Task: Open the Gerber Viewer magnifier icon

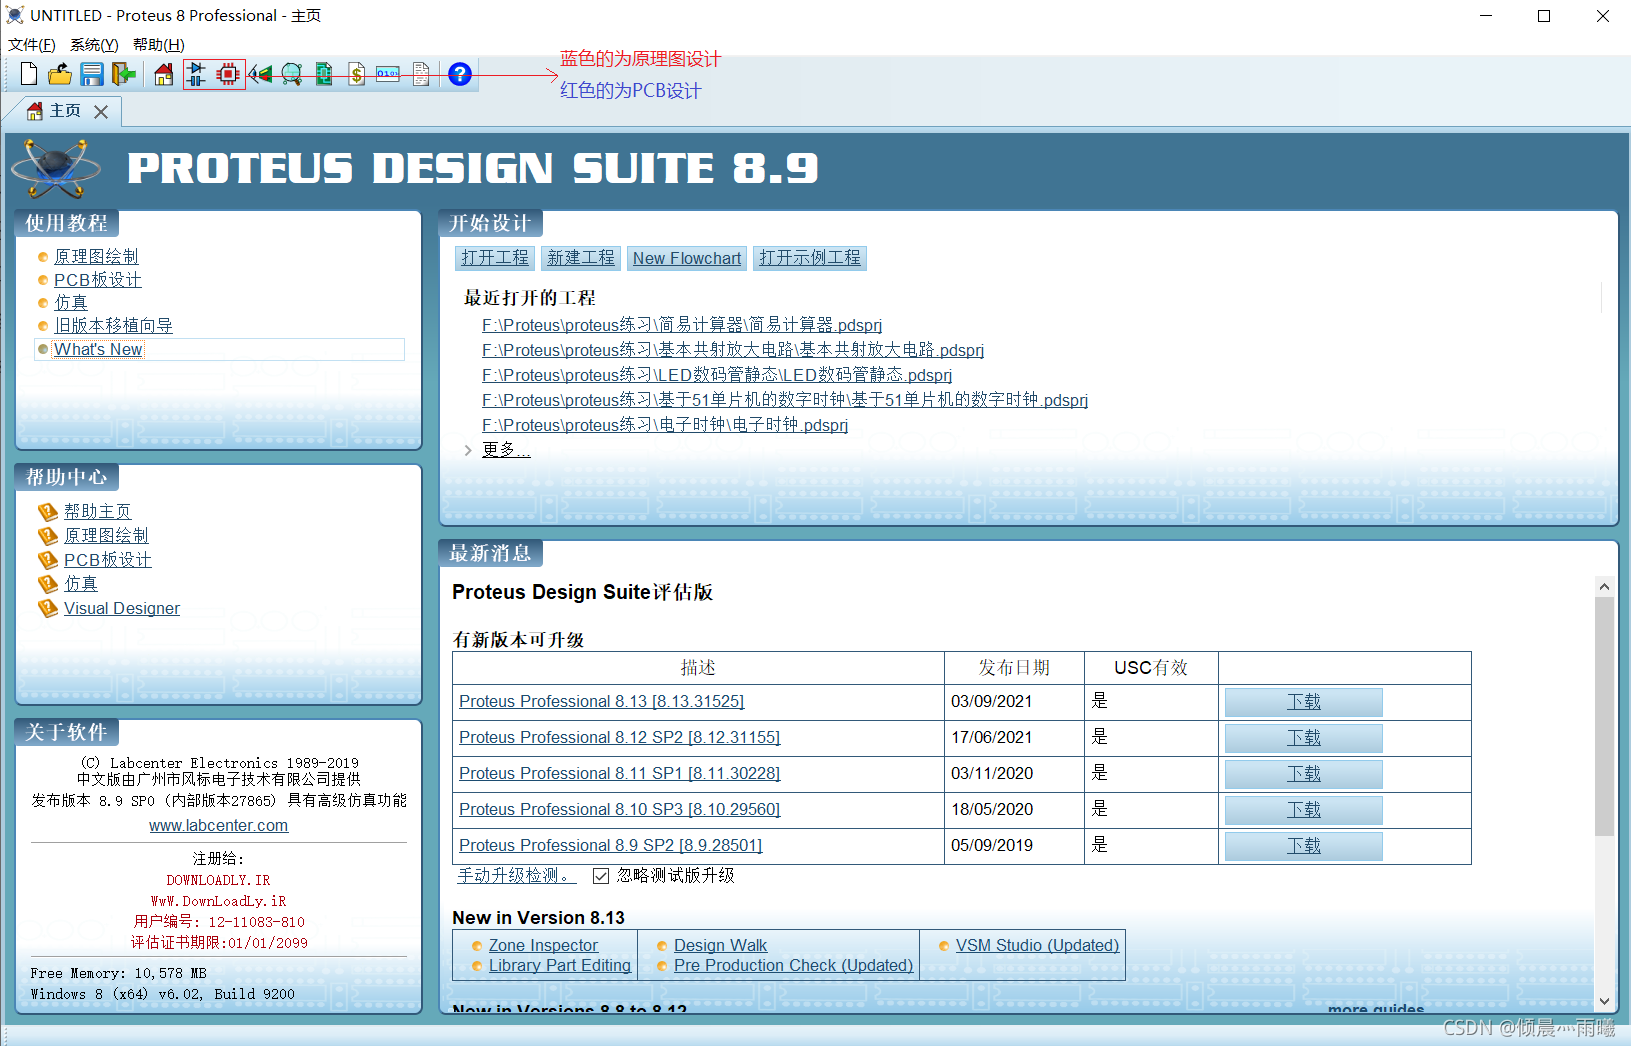Action: pyautogui.click(x=292, y=74)
